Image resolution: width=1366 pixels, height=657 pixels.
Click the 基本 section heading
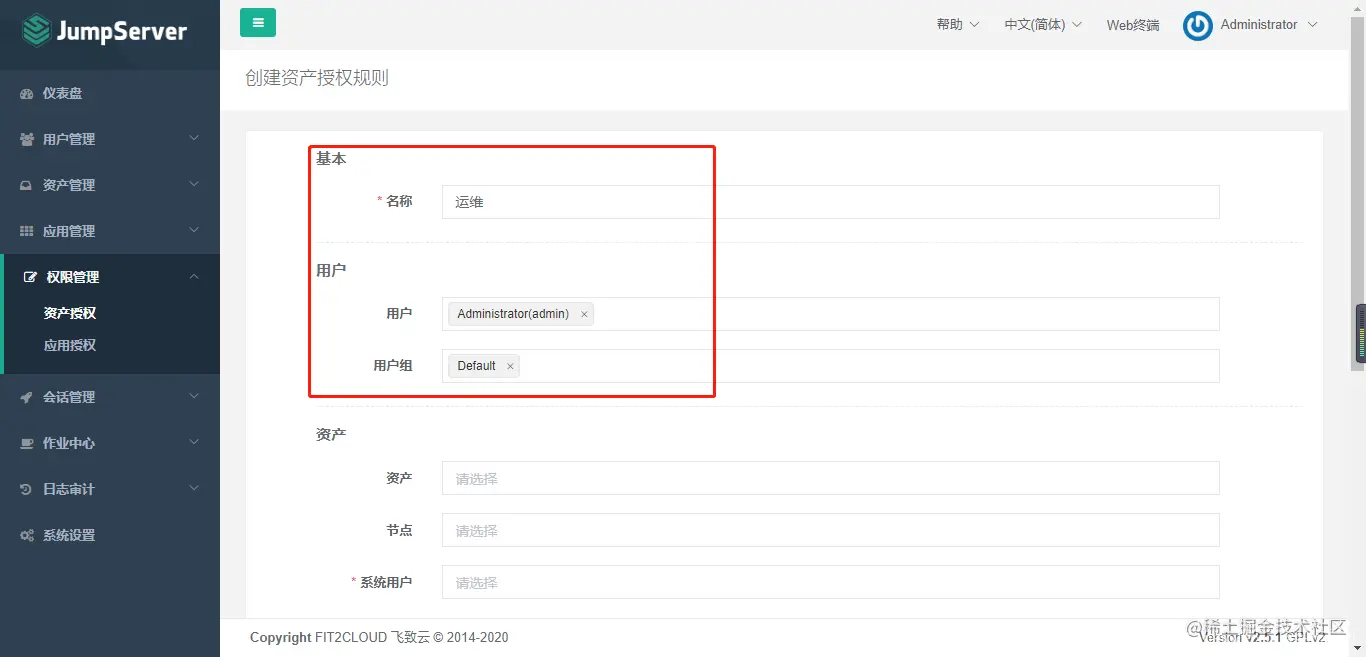coord(331,158)
